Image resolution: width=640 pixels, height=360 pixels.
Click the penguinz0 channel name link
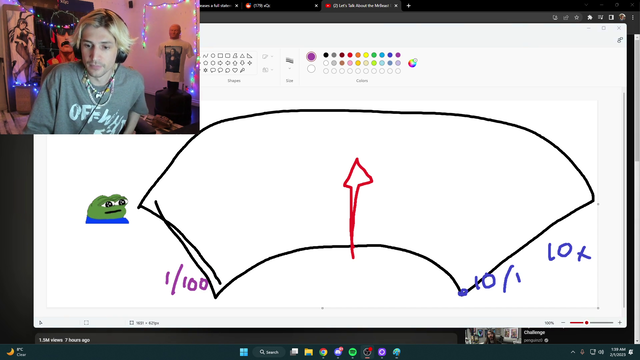tap(533, 340)
